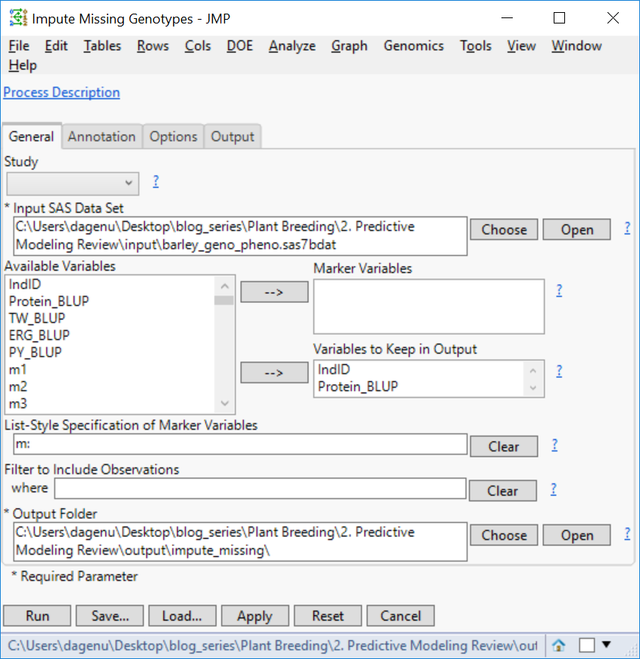
Task: Toggle the white square box in status bar
Action: coord(587,645)
